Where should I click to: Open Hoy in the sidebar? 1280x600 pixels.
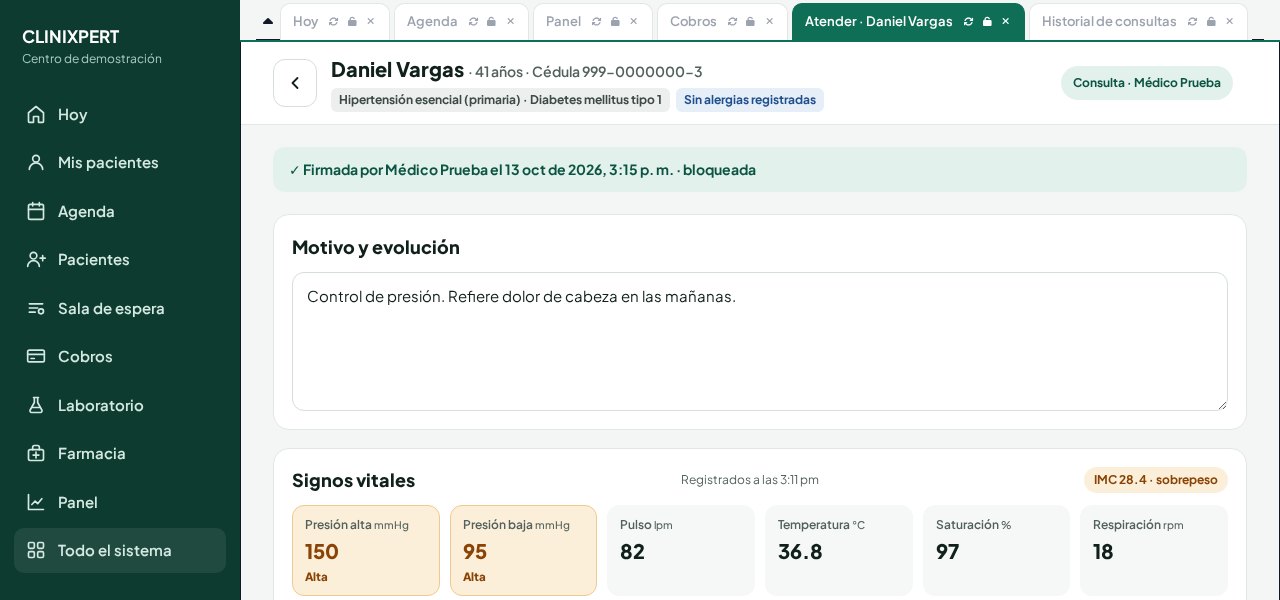(120, 114)
